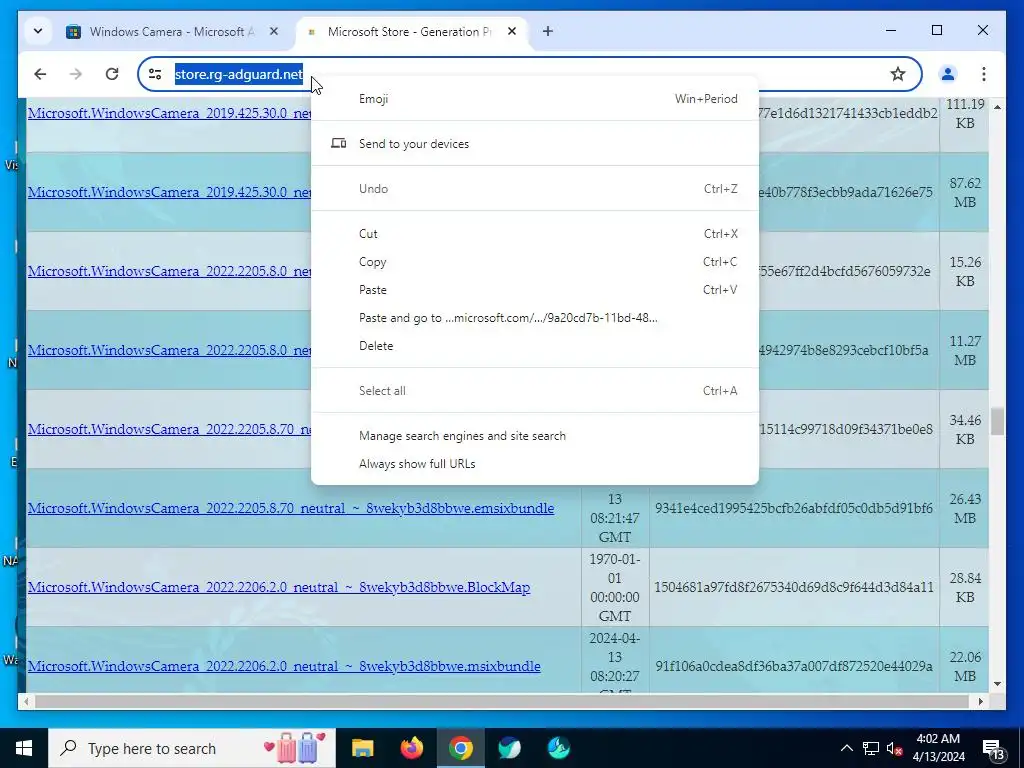Show hidden system tray icons
This screenshot has width=1024, height=768.
[846, 748]
